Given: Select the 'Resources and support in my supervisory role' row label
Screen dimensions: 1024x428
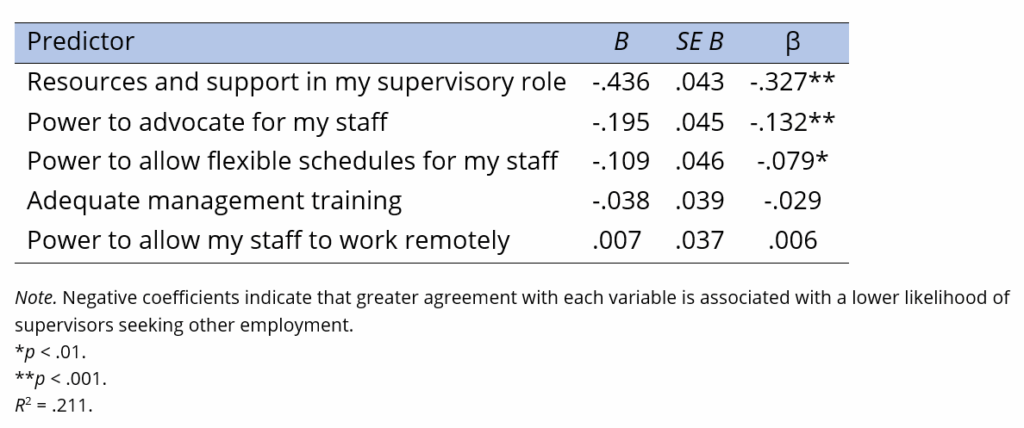Looking at the screenshot, I should (x=296, y=82).
